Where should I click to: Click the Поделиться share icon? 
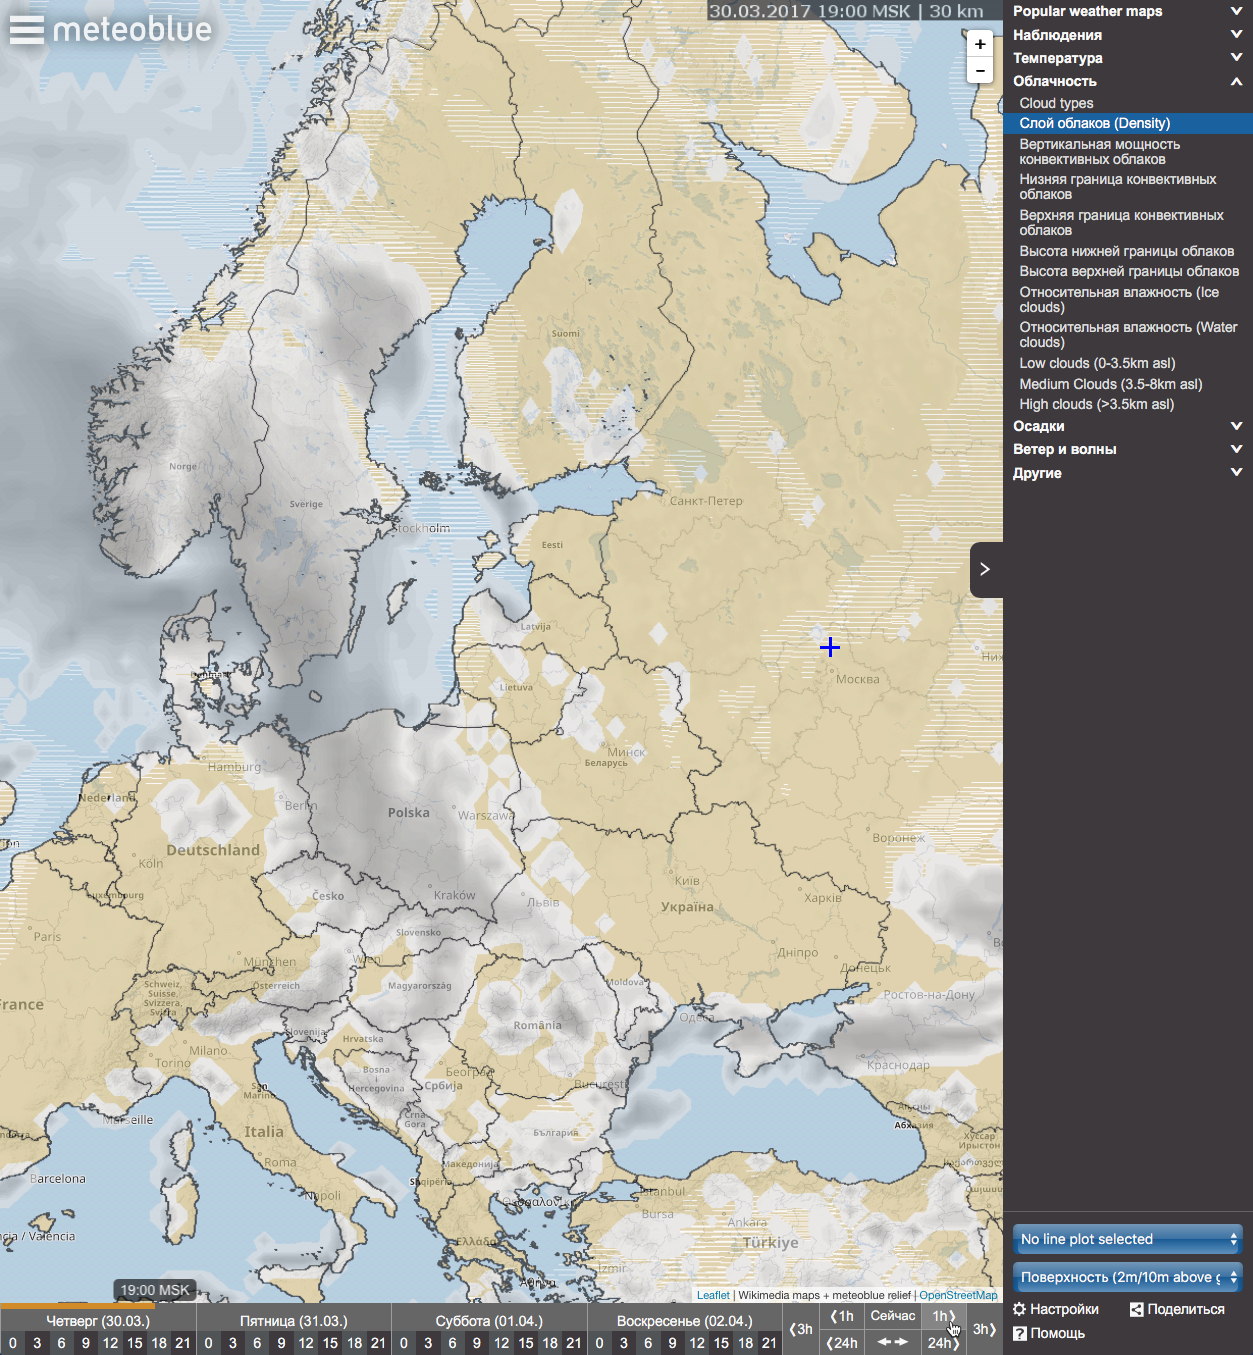(1137, 1309)
